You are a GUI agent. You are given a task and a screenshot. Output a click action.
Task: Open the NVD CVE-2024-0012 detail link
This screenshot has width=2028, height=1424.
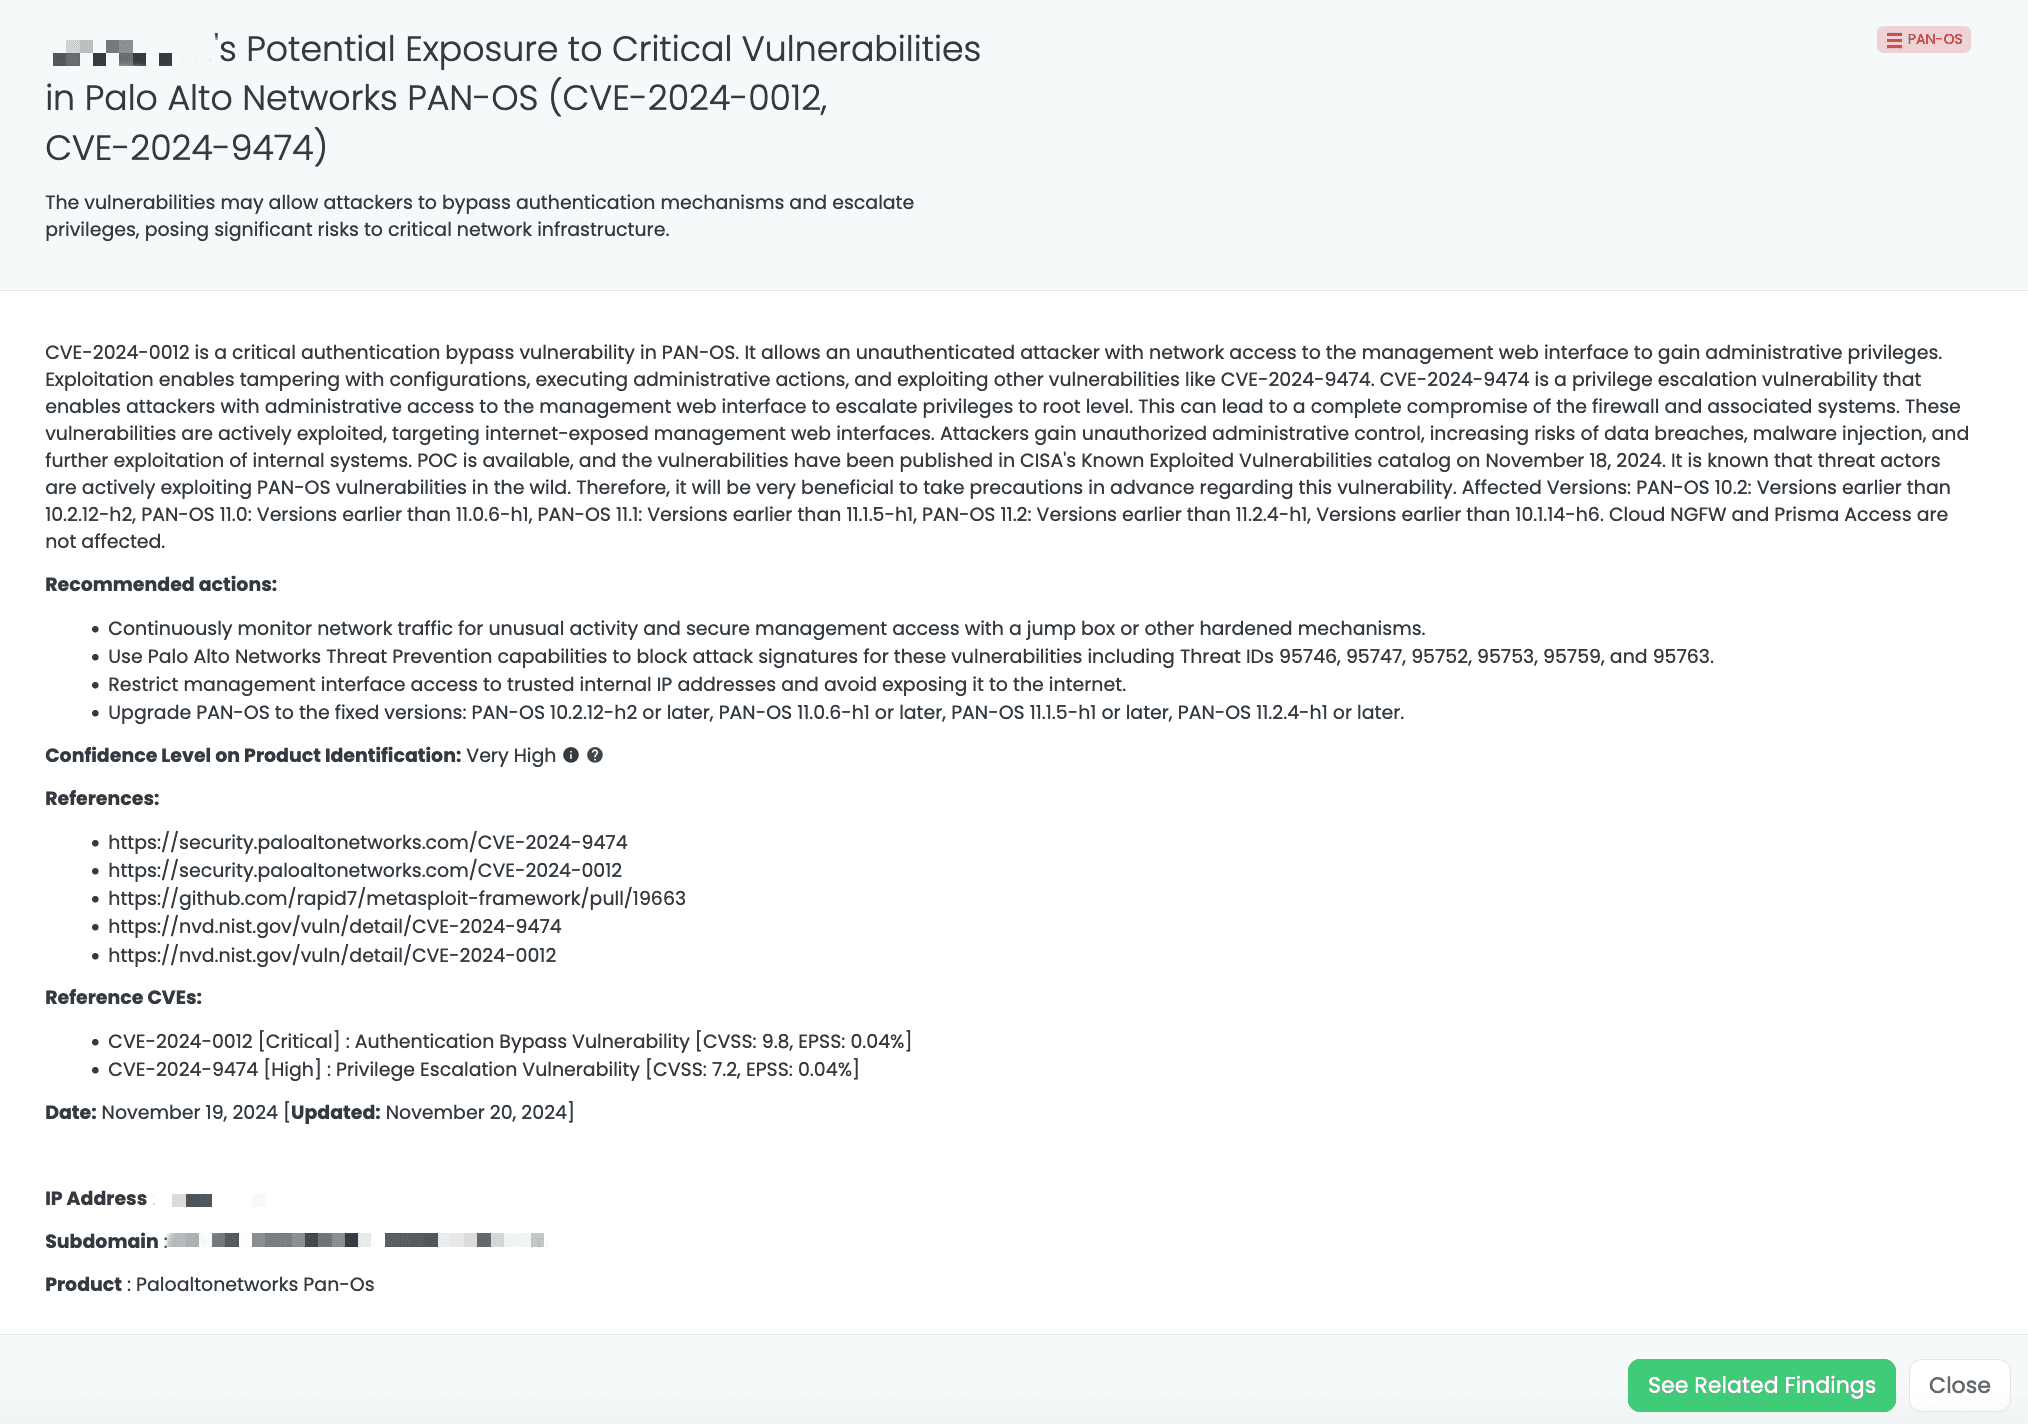pyautogui.click(x=332, y=955)
